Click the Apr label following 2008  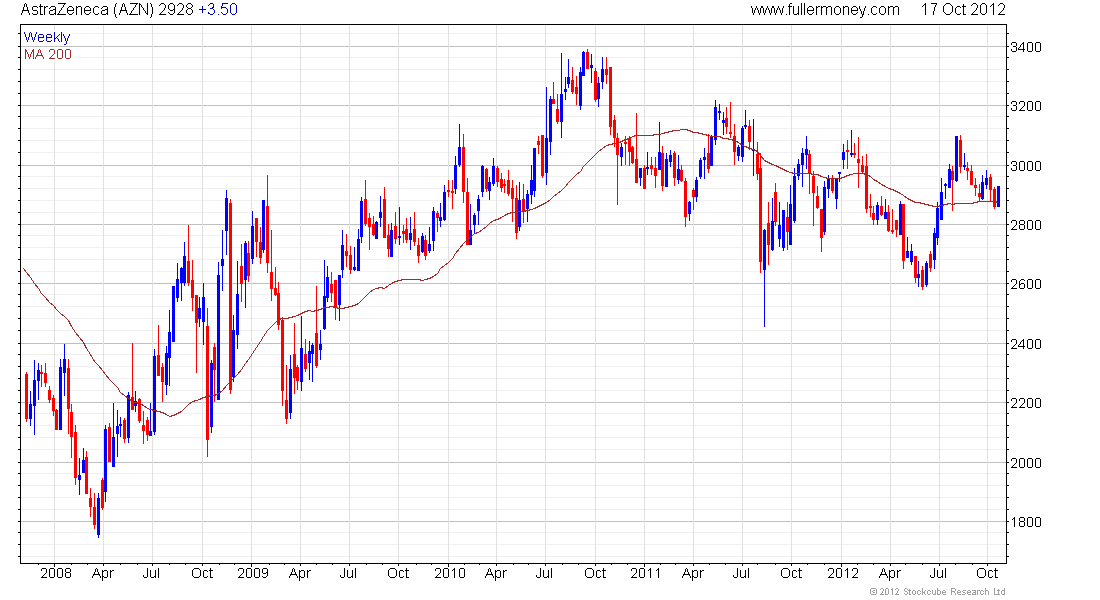(103, 573)
